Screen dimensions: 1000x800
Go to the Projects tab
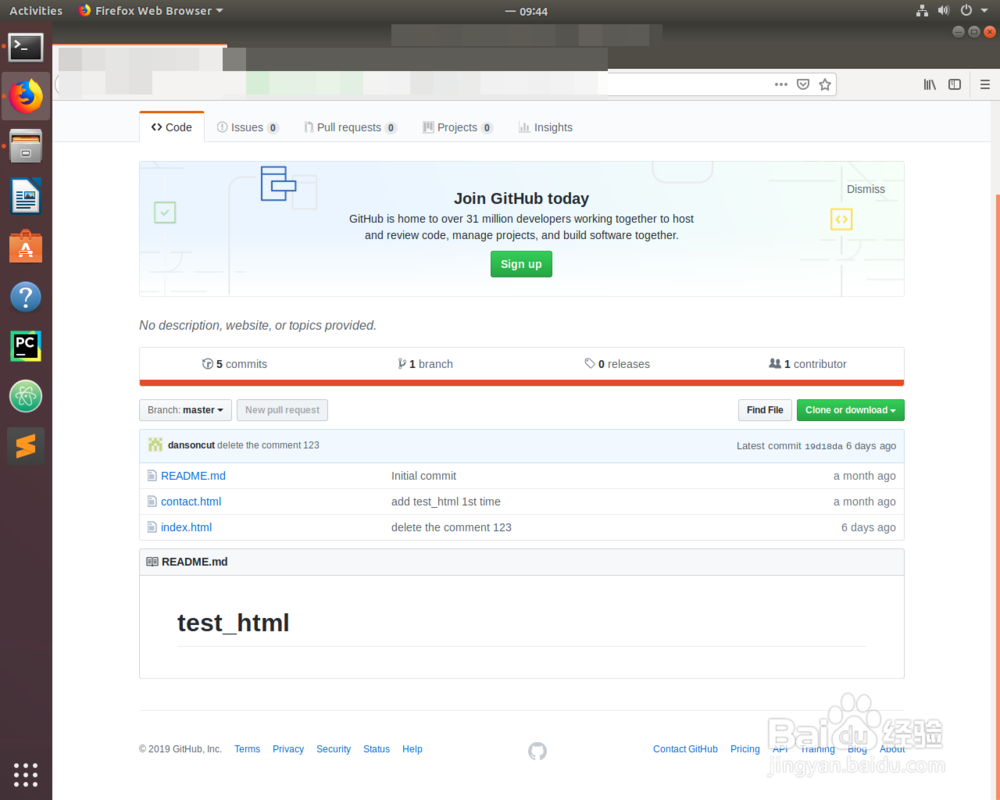457,128
